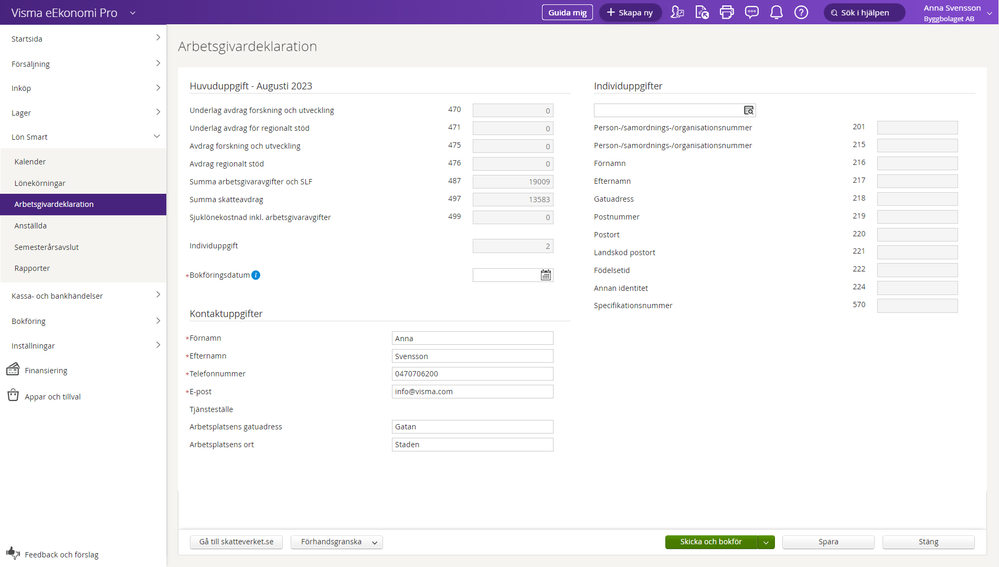
Task: Click the help question mark icon
Action: click(x=801, y=12)
